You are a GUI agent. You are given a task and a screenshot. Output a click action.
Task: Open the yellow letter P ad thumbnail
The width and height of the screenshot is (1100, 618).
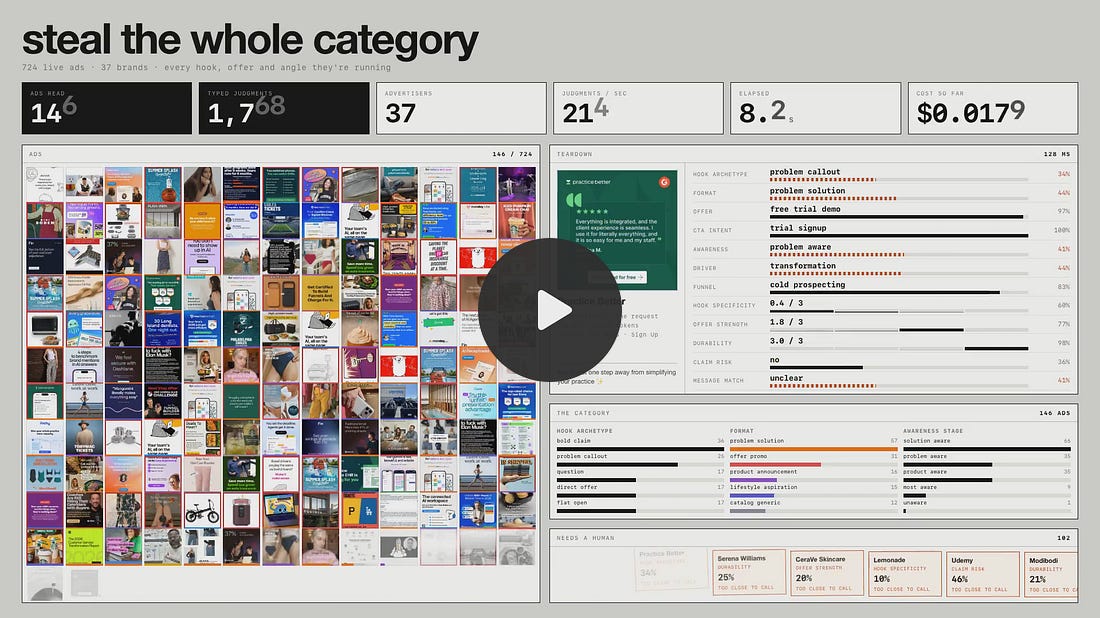[x=359, y=511]
